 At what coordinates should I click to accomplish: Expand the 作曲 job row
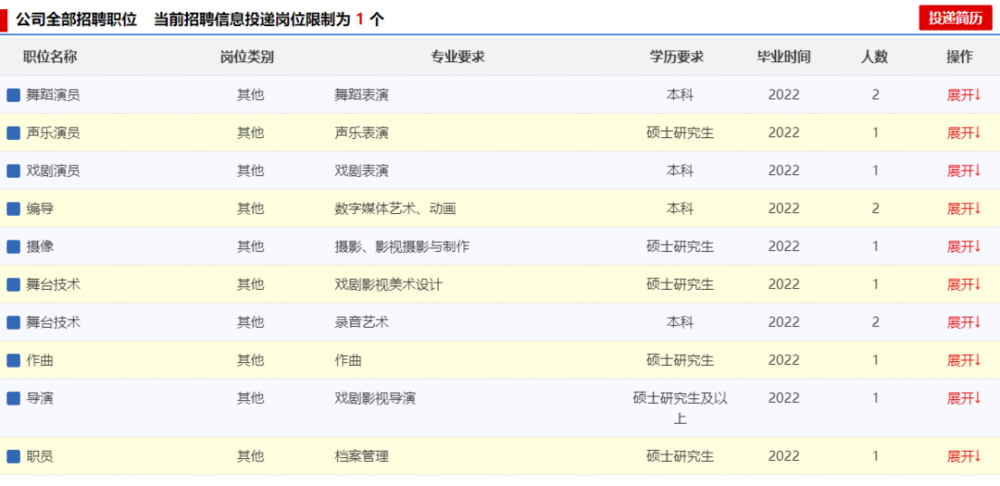point(964,360)
